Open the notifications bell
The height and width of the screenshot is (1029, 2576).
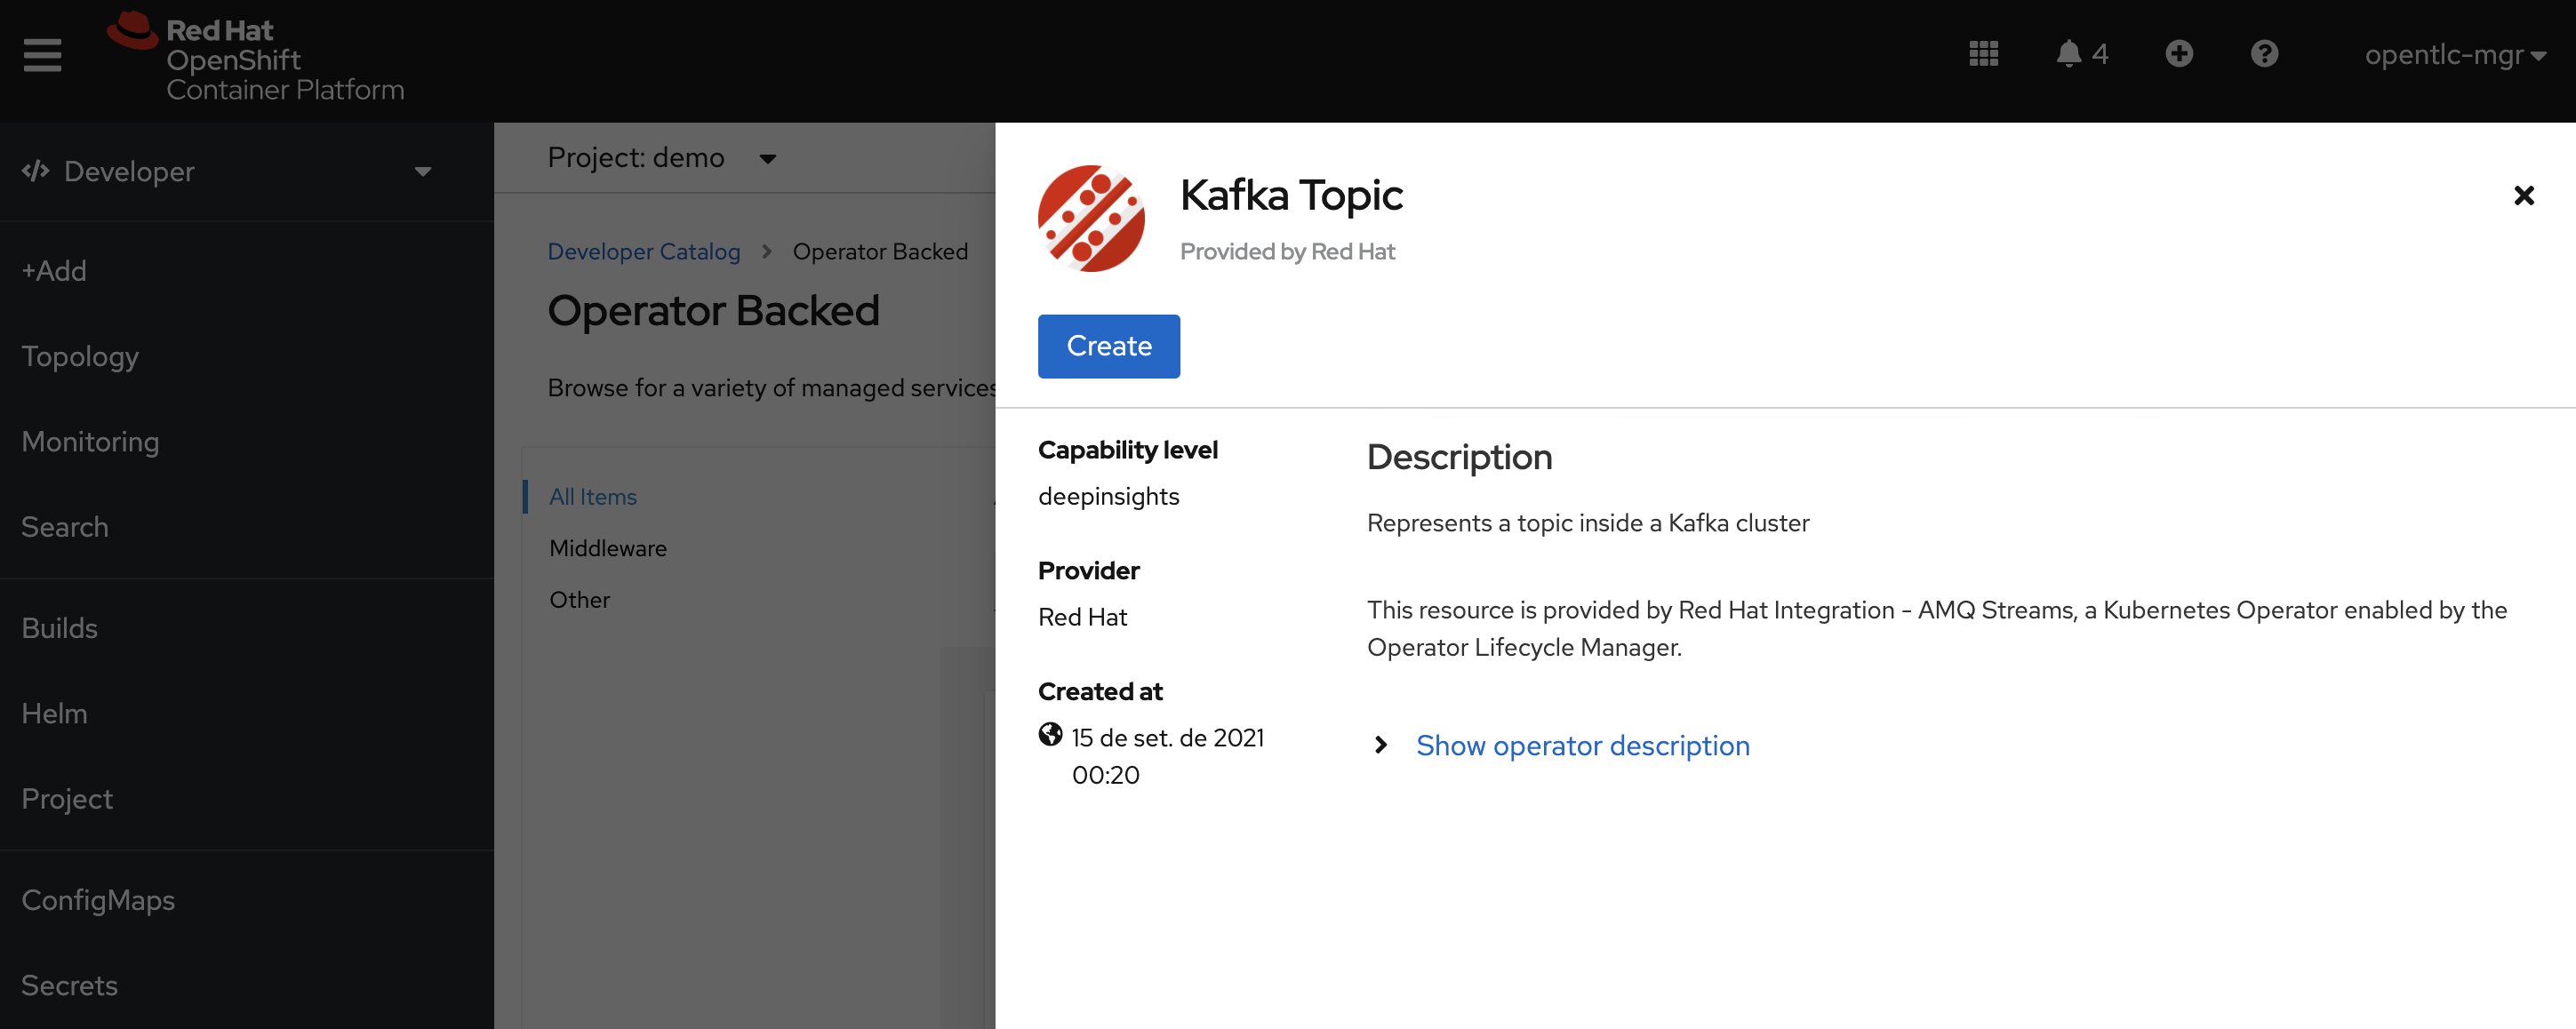(2081, 54)
